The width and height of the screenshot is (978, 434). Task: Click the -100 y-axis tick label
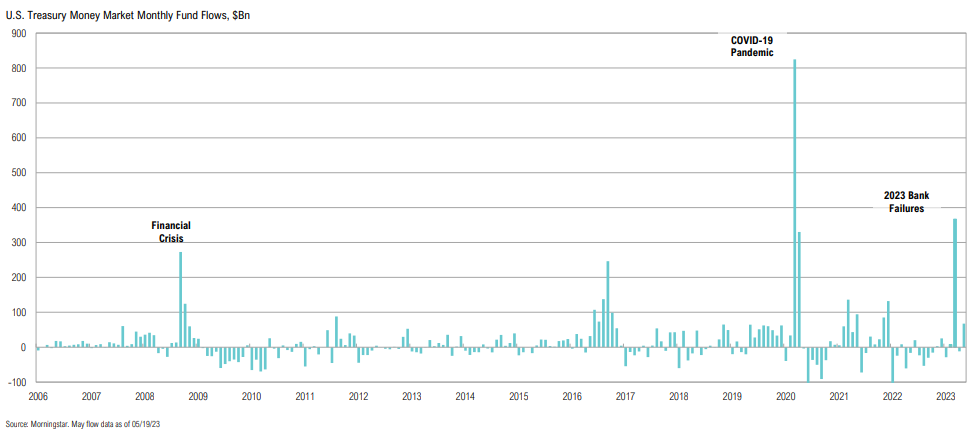[16, 382]
